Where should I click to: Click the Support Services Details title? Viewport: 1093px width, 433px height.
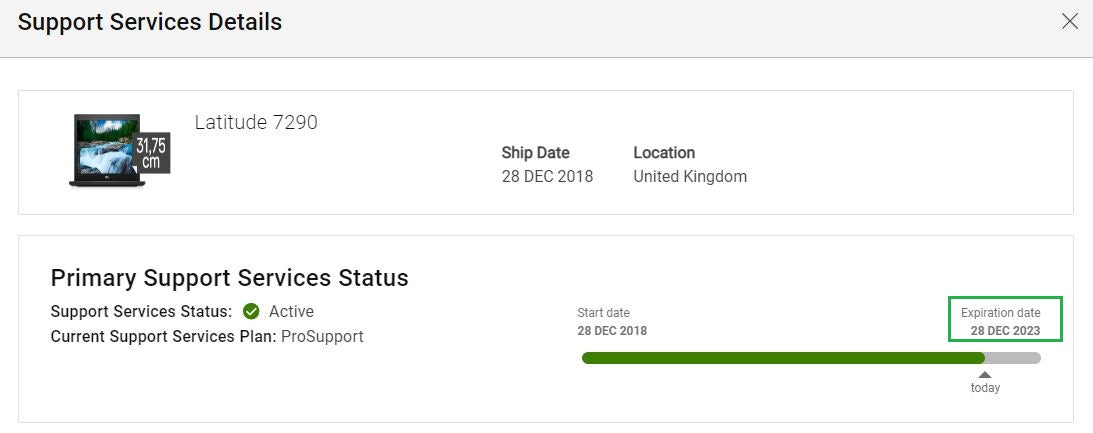pos(150,22)
